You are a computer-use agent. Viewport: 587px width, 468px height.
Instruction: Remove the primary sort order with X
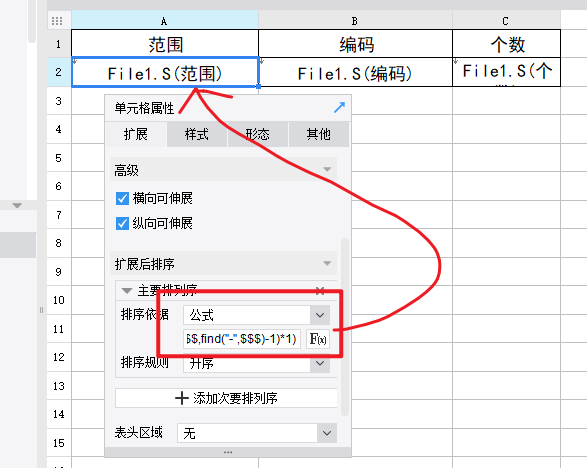320,291
